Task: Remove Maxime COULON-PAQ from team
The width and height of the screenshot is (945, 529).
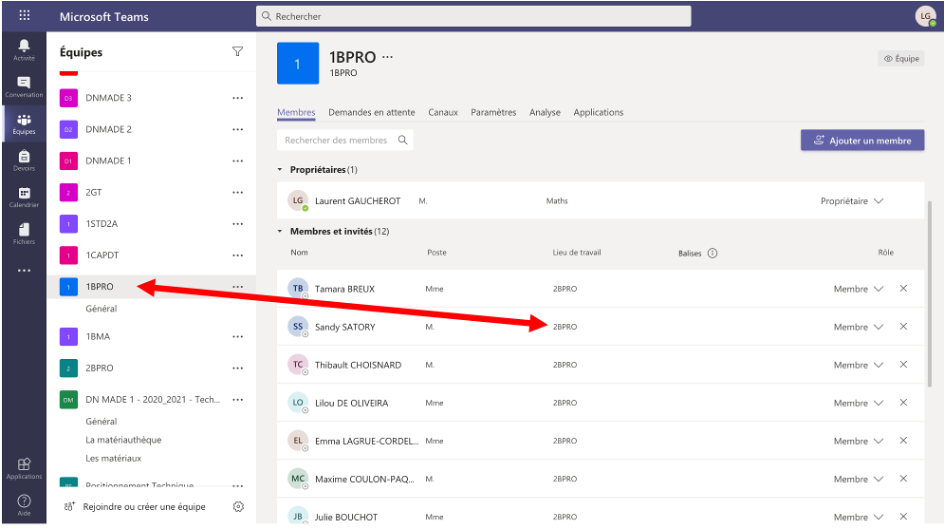Action: click(903, 478)
